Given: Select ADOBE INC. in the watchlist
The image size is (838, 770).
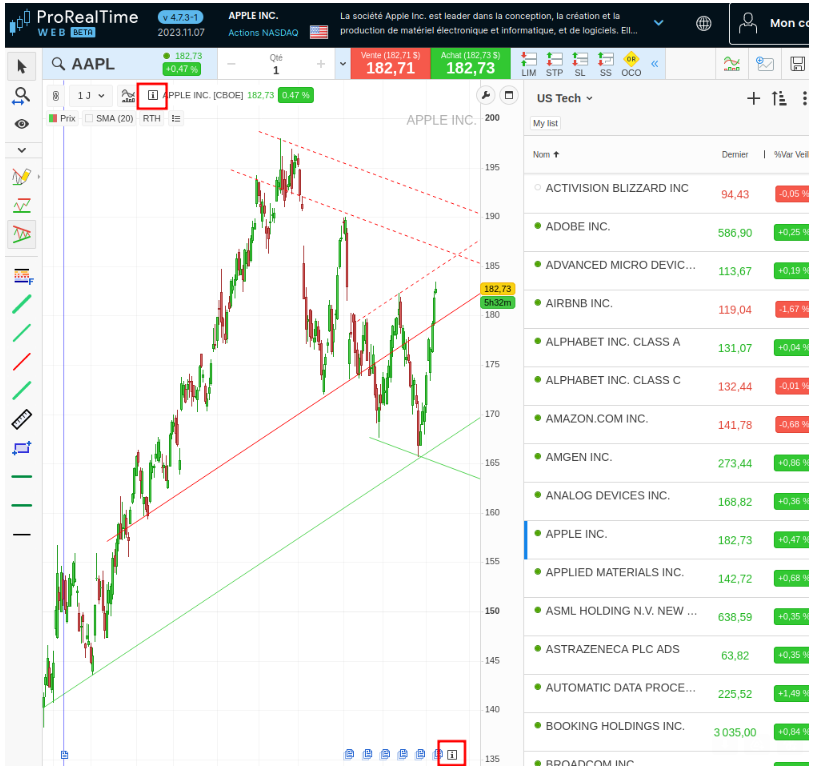Looking at the screenshot, I should pyautogui.click(x=666, y=232).
